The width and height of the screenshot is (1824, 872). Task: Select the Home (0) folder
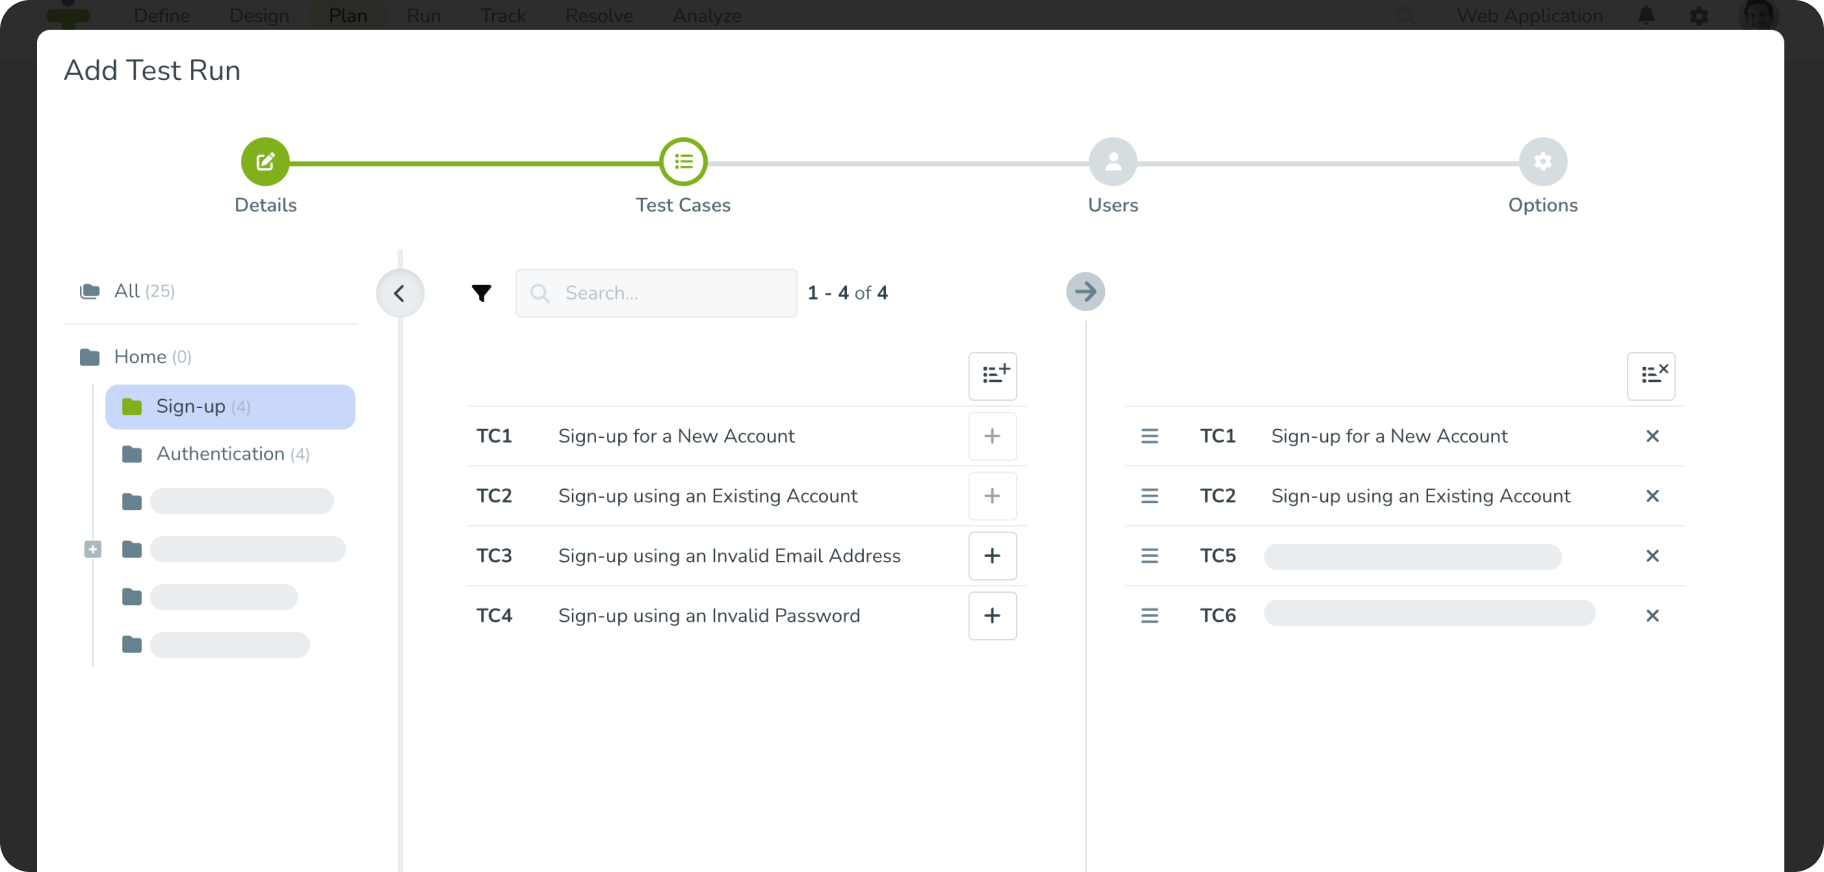(135, 357)
